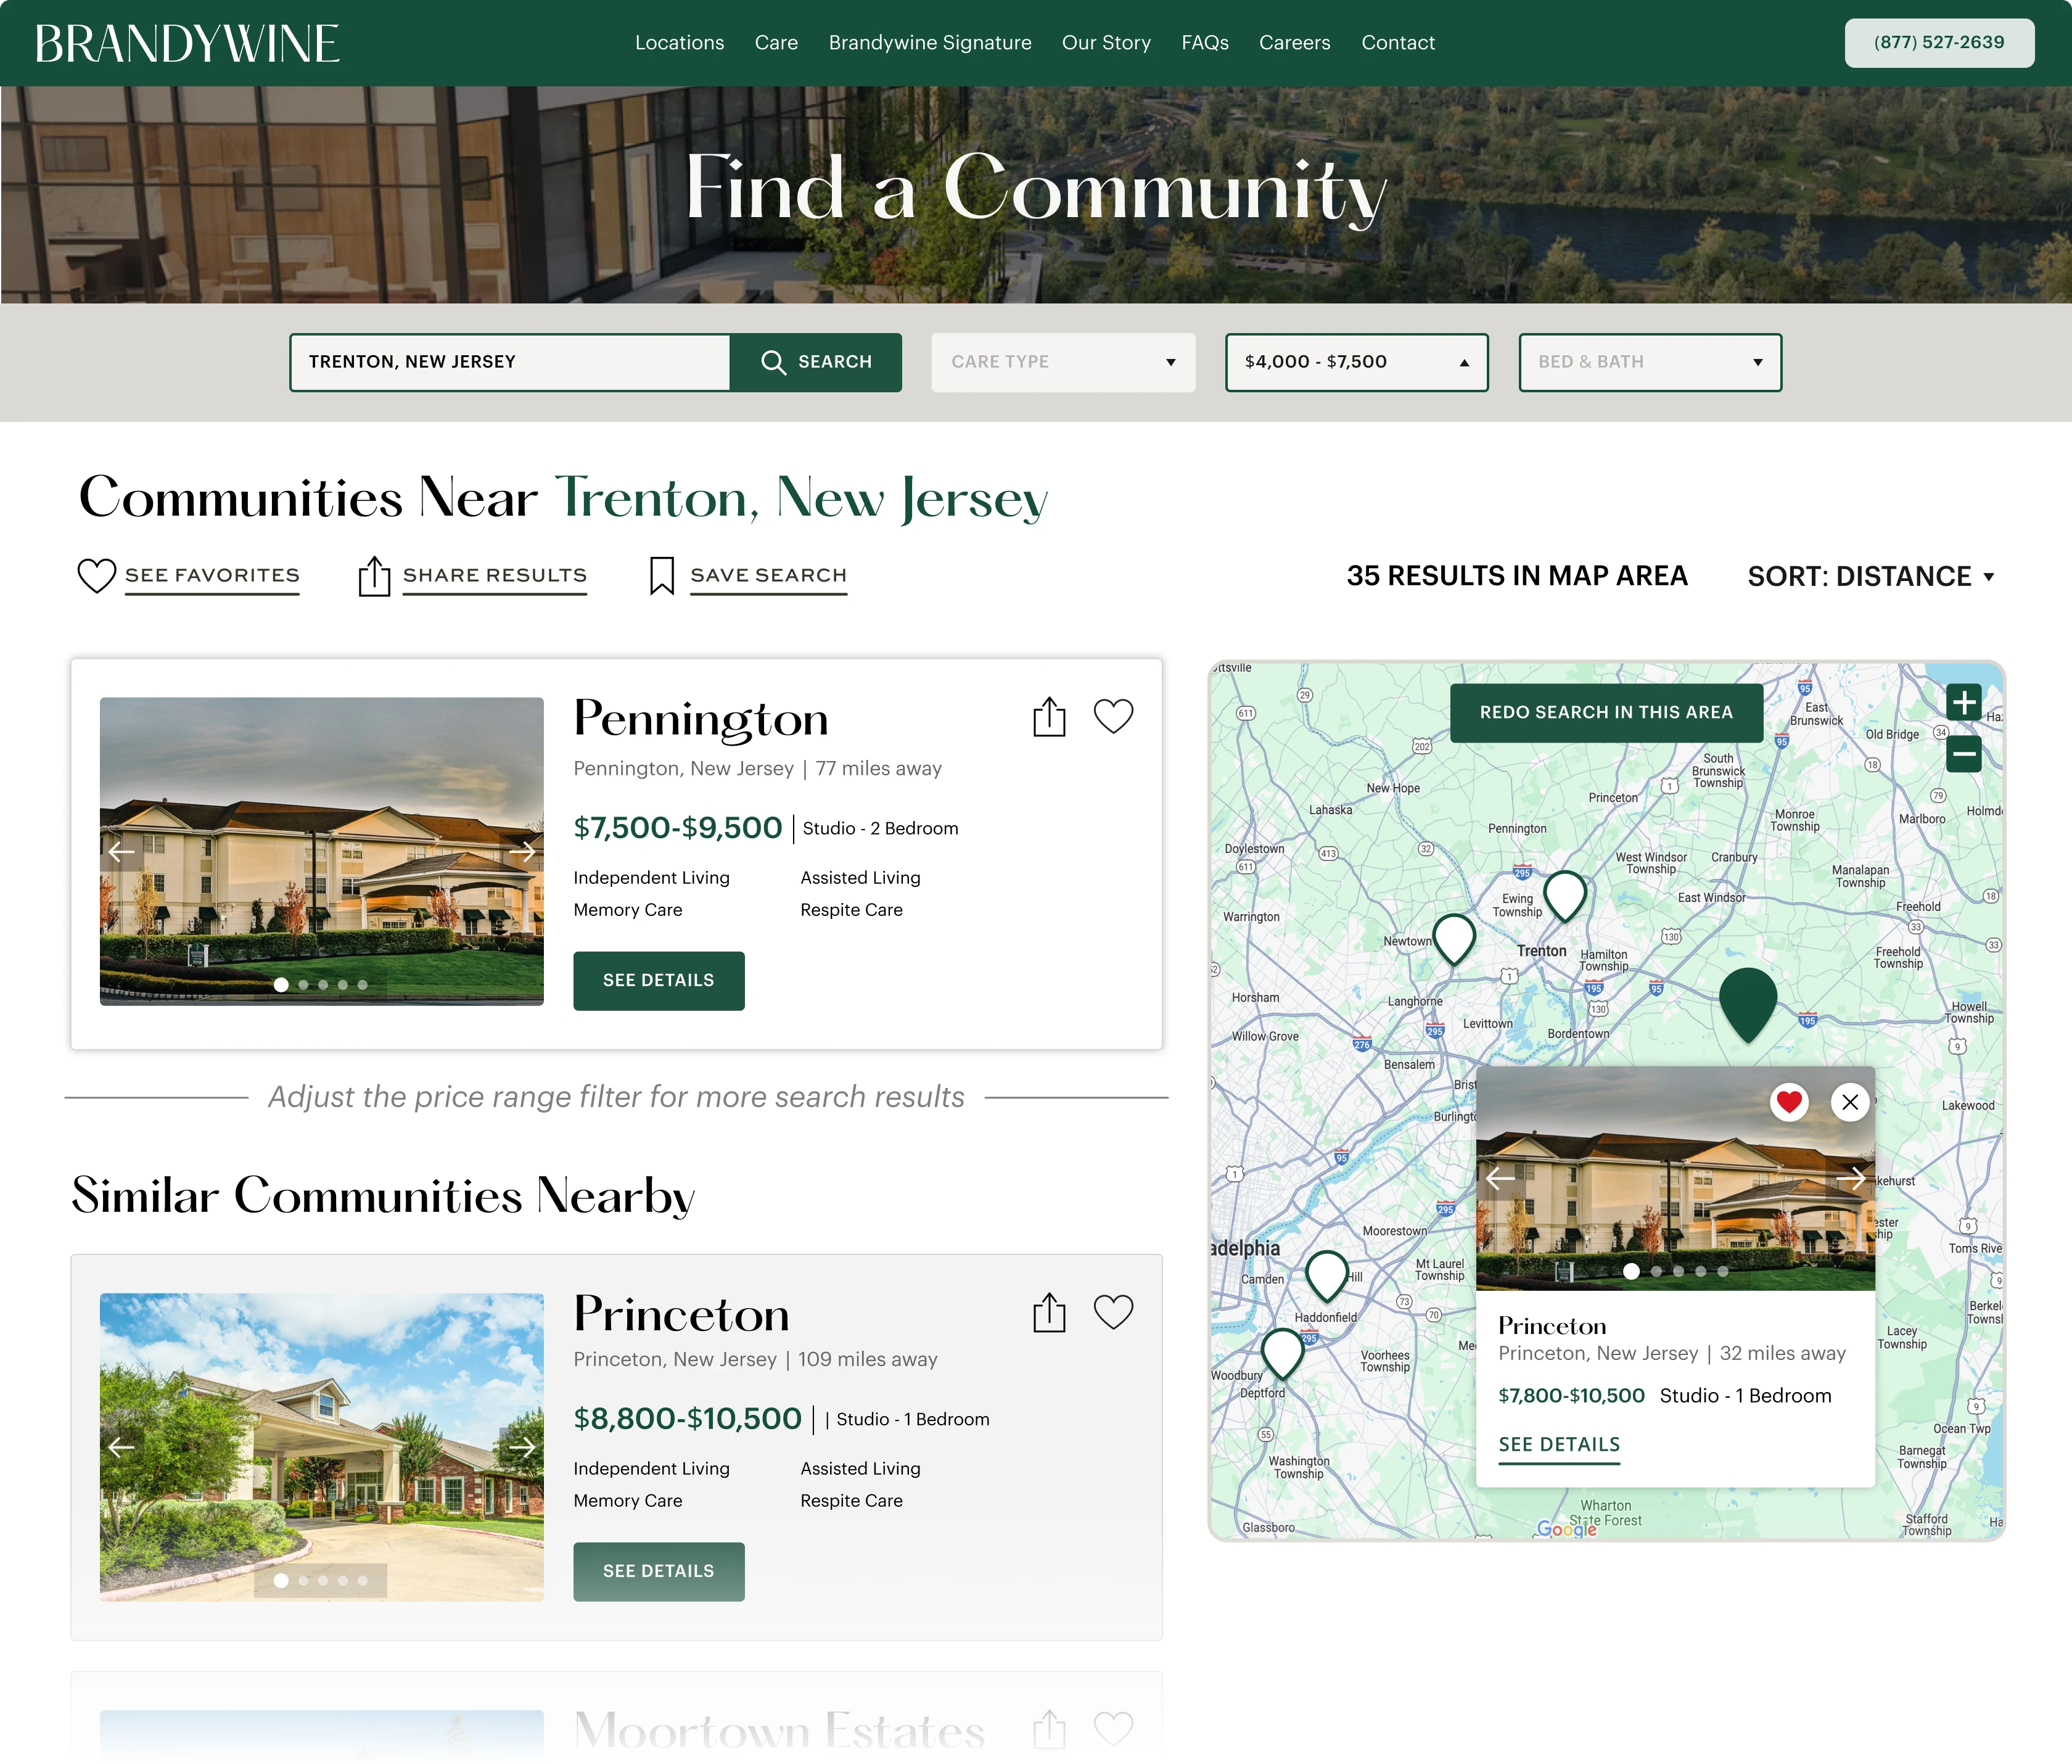Click the magnifying glass search icon
The image size is (2072, 1764).
773,362
